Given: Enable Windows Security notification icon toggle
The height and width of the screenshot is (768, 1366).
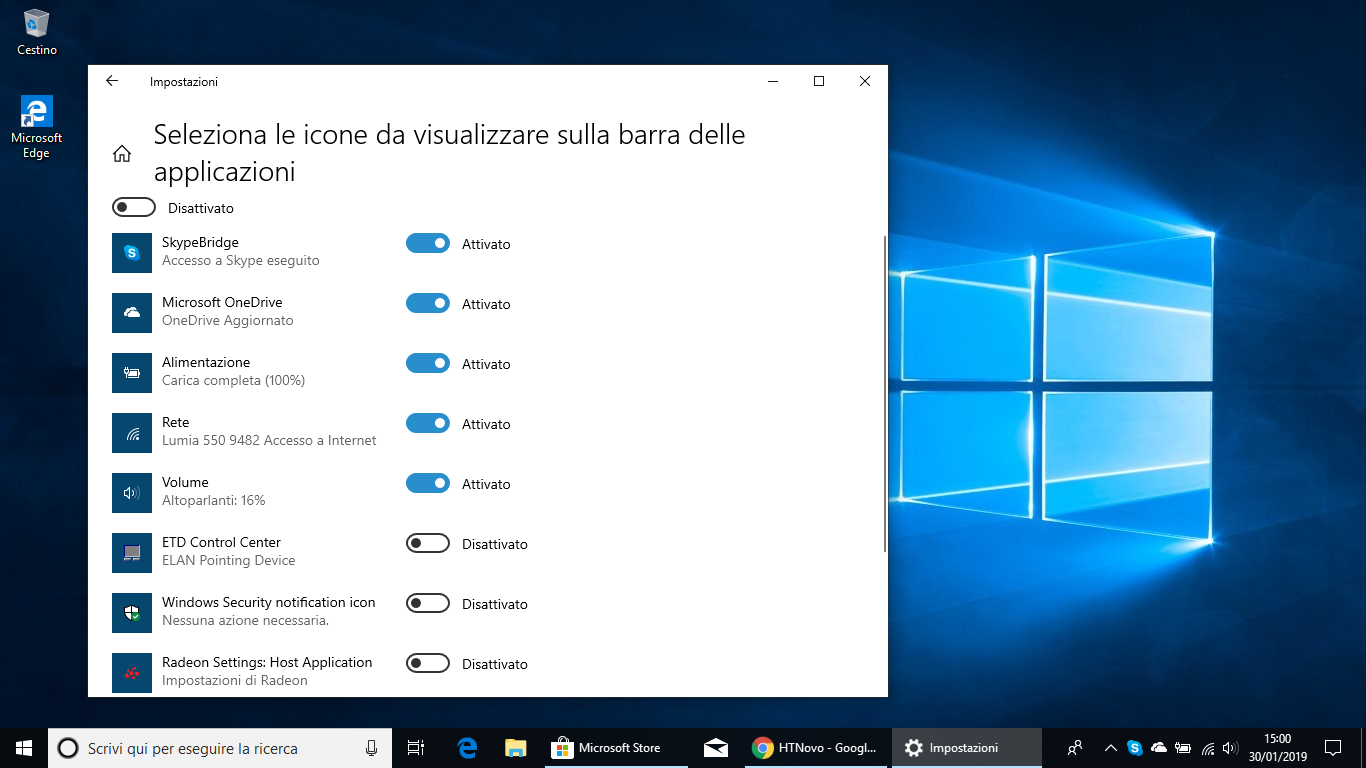Looking at the screenshot, I should click(x=428, y=603).
